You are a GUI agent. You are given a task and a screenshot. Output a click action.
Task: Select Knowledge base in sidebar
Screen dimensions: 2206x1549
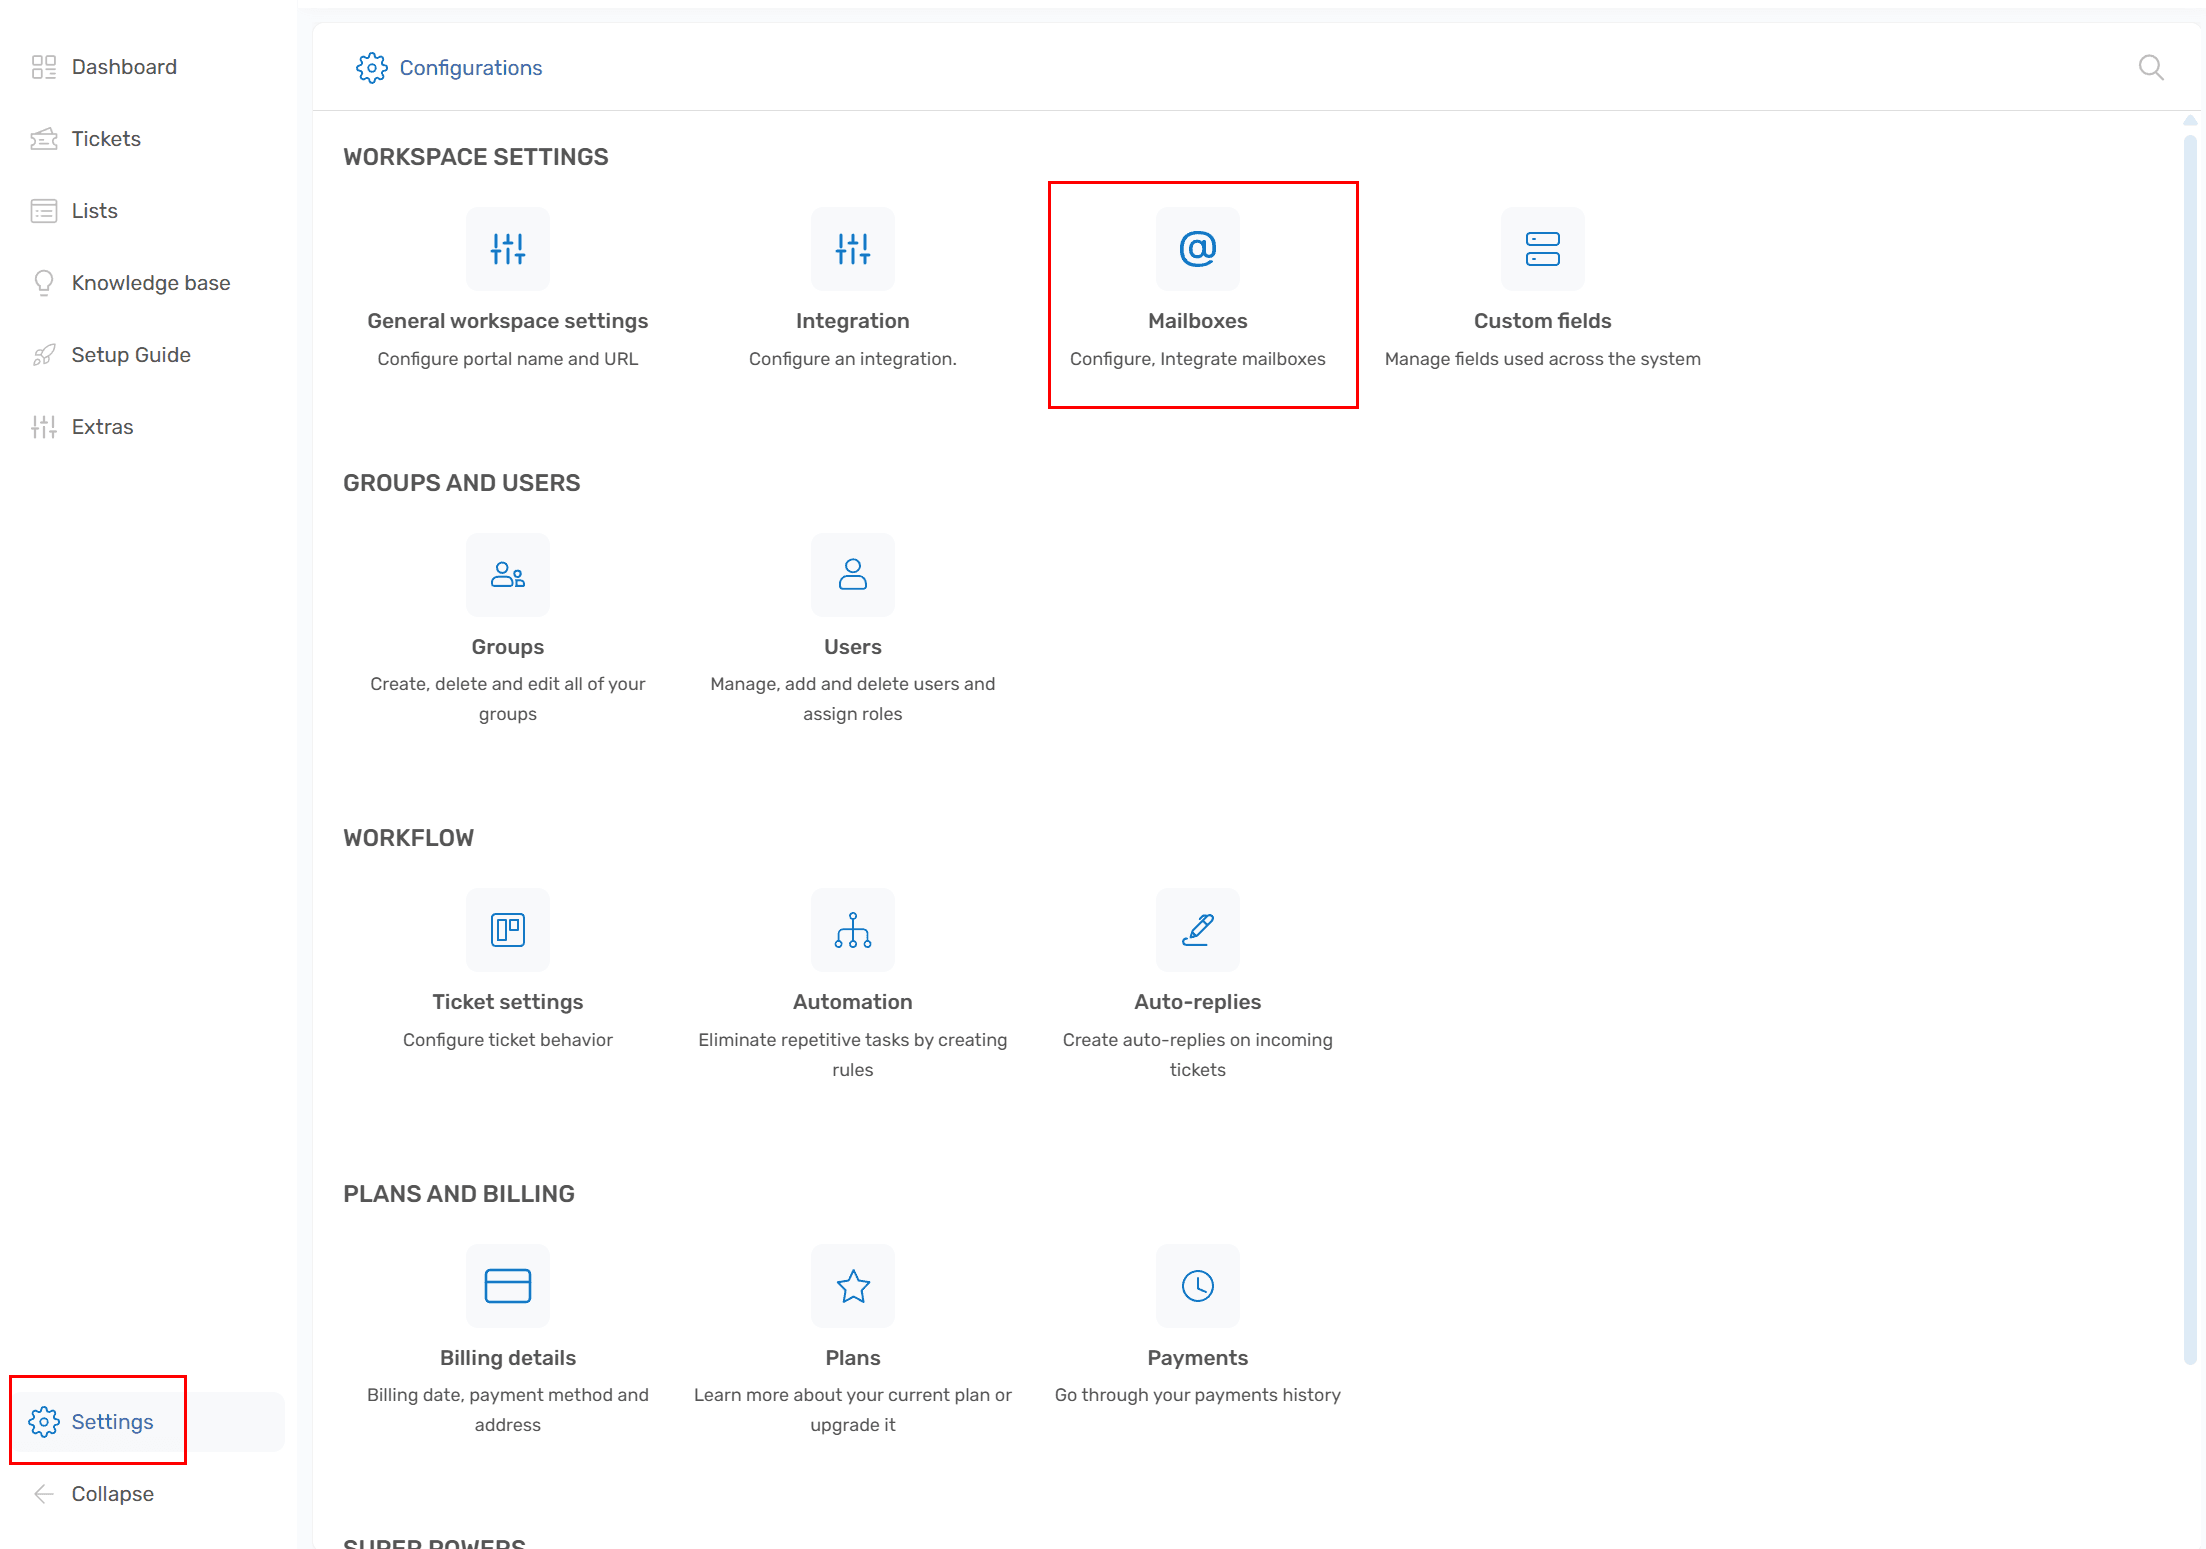click(x=150, y=283)
